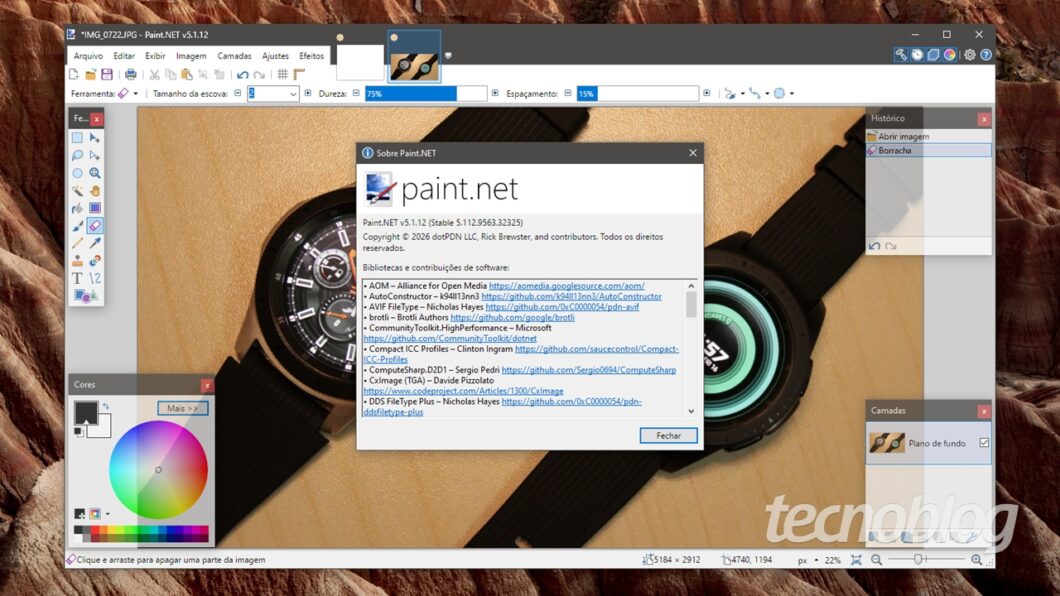Click the Save floppy disk icon

[x=107, y=74]
